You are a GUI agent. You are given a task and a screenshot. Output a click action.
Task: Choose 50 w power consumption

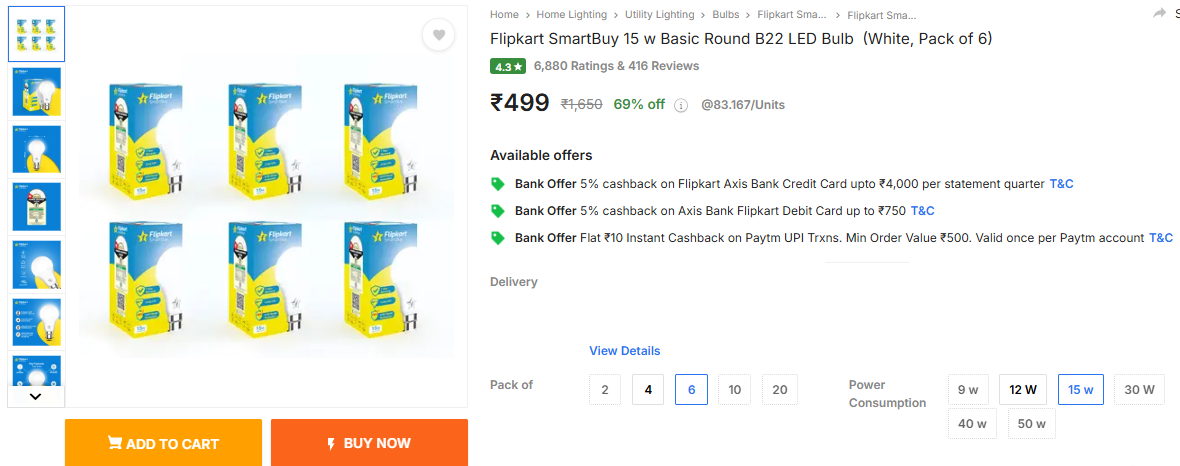[x=1031, y=423]
